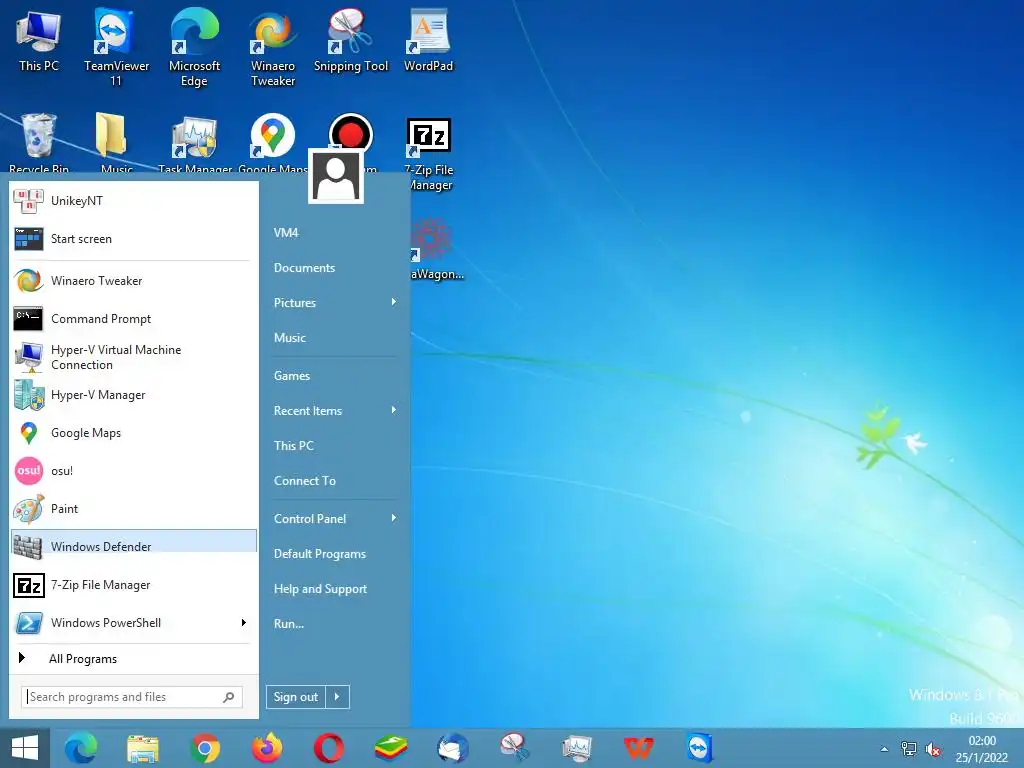Click the user account picture

click(x=336, y=176)
